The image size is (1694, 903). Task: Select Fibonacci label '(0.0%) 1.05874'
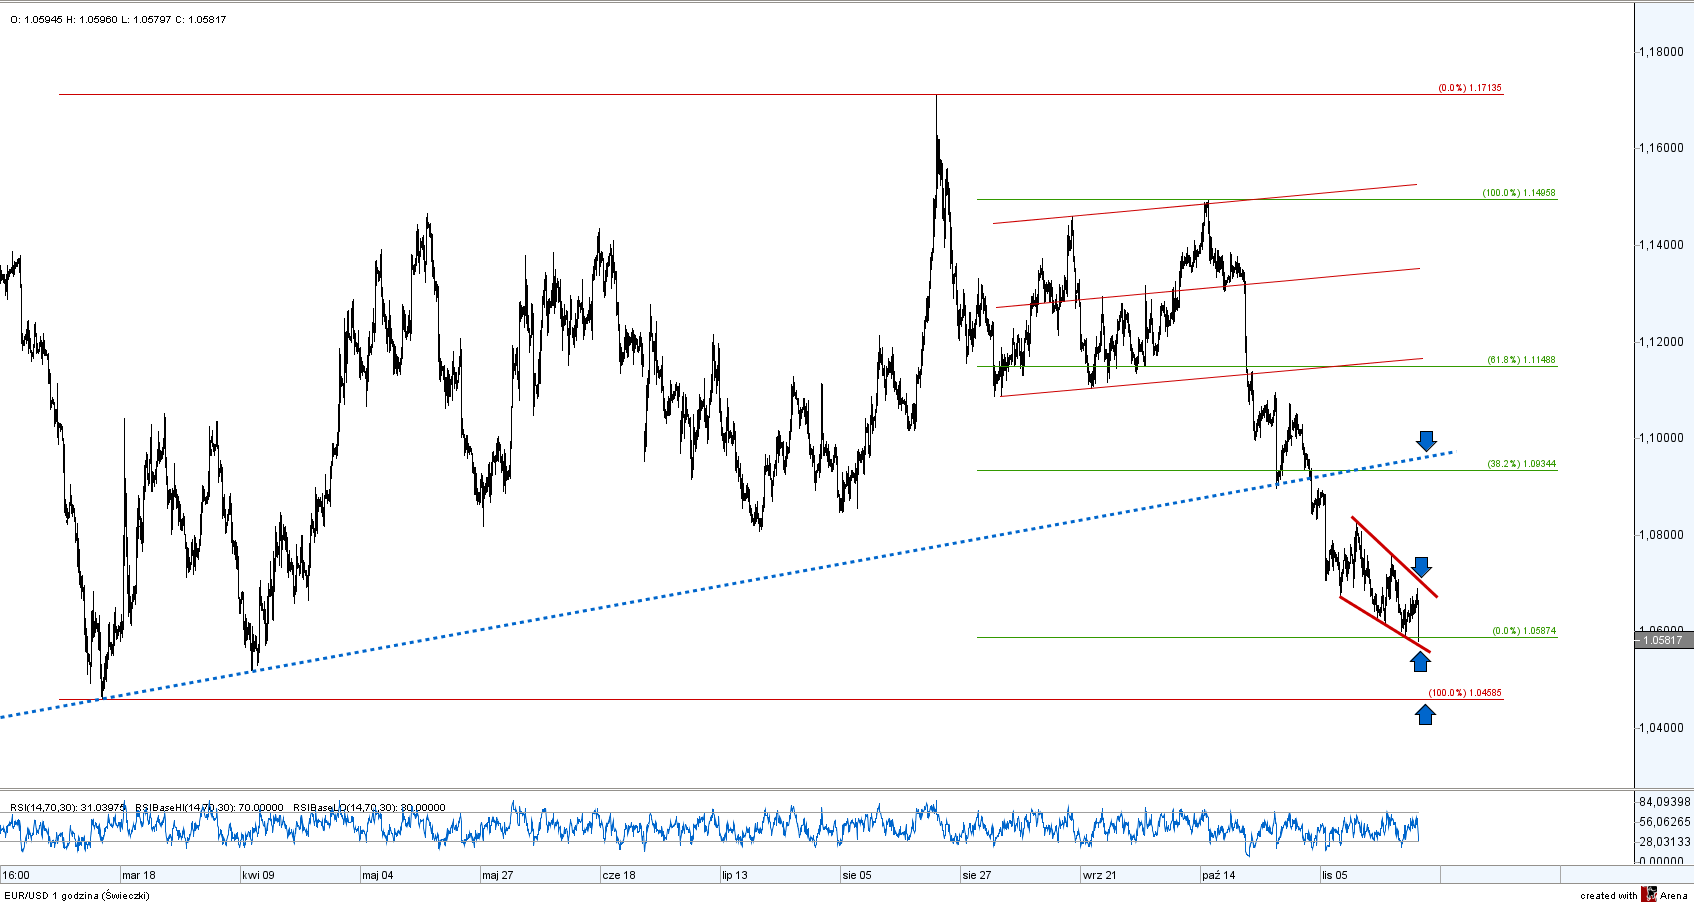tap(1524, 631)
